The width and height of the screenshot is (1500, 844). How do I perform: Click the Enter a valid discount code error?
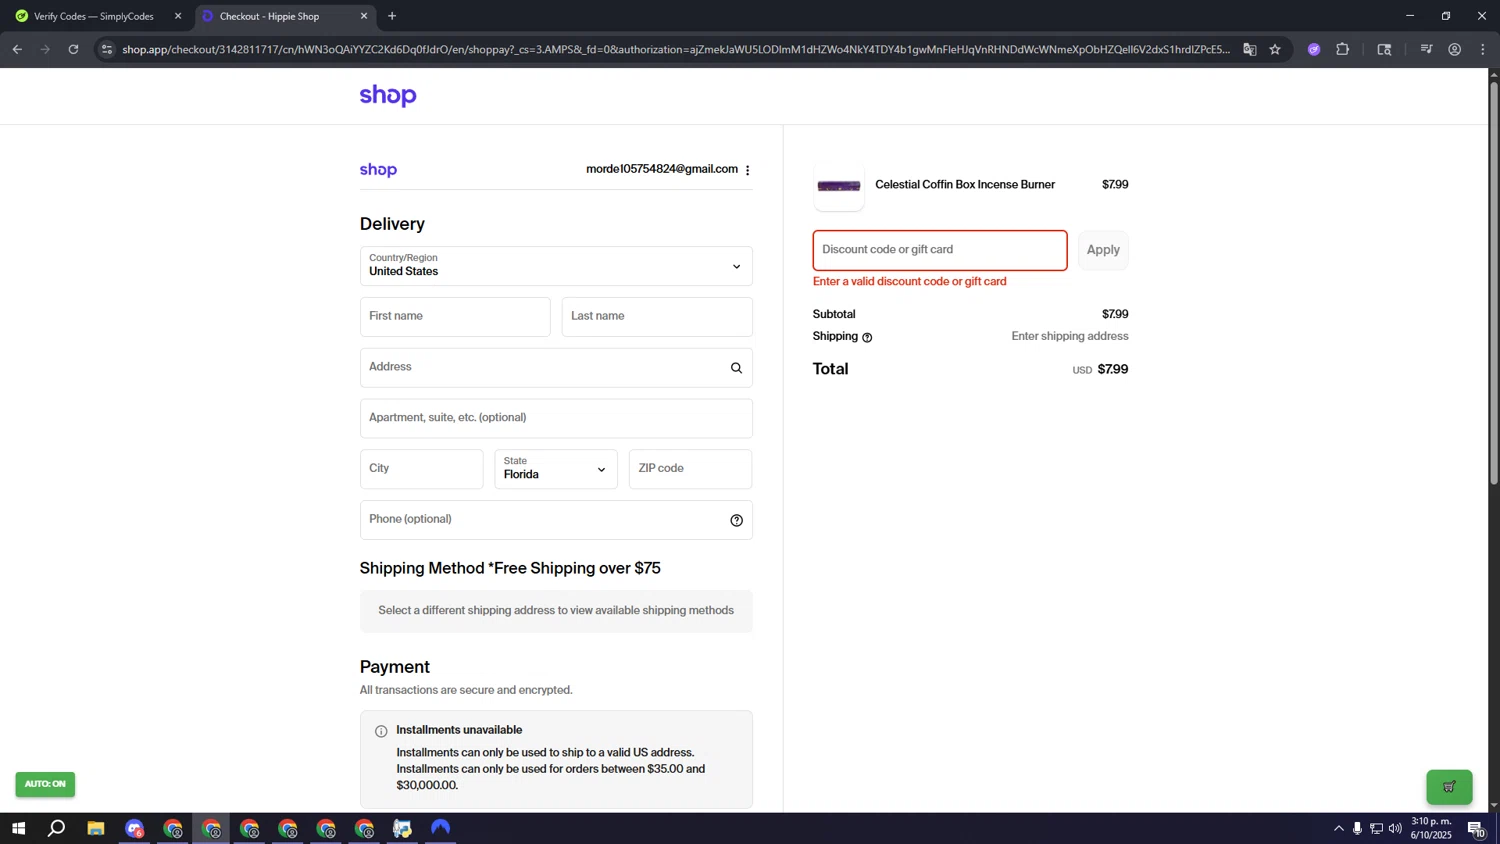click(x=910, y=282)
